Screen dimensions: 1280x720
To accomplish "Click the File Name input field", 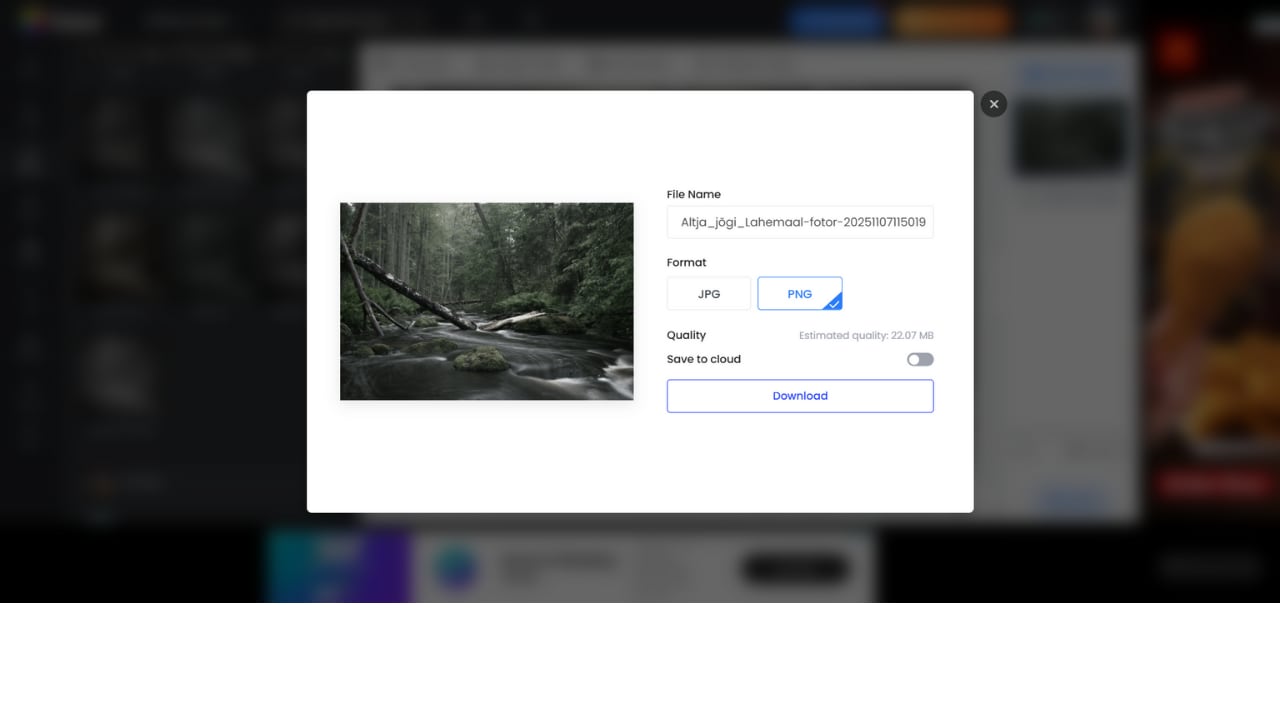I will (799, 222).
